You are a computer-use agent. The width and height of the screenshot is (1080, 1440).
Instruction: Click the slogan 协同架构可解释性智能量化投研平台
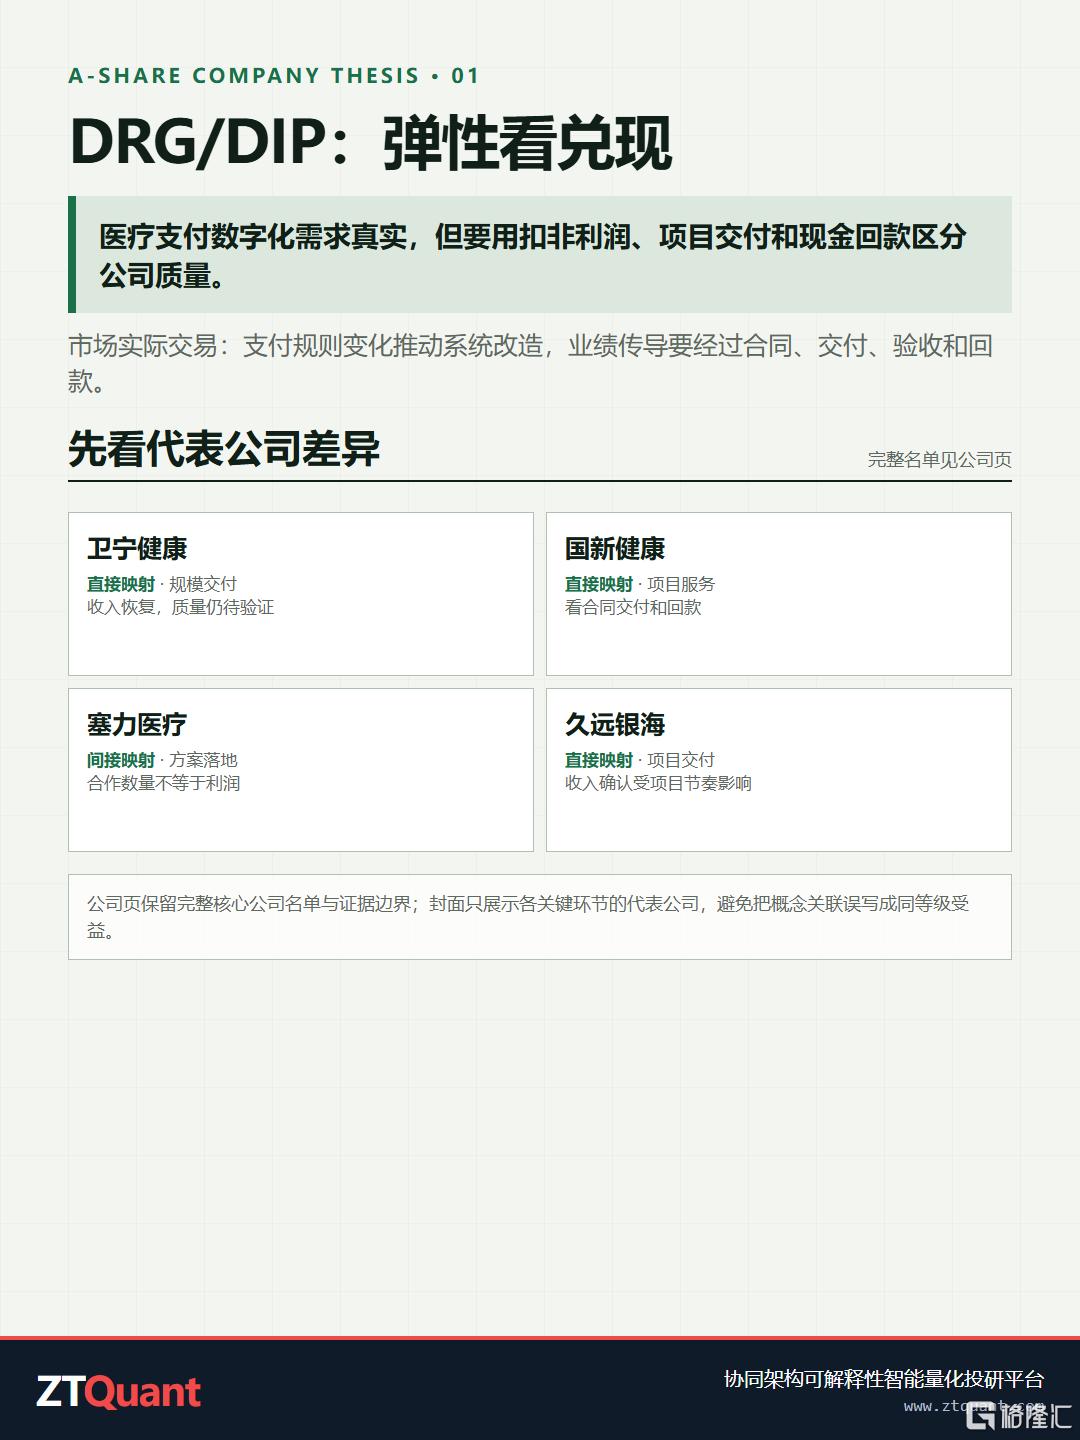coord(884,1379)
